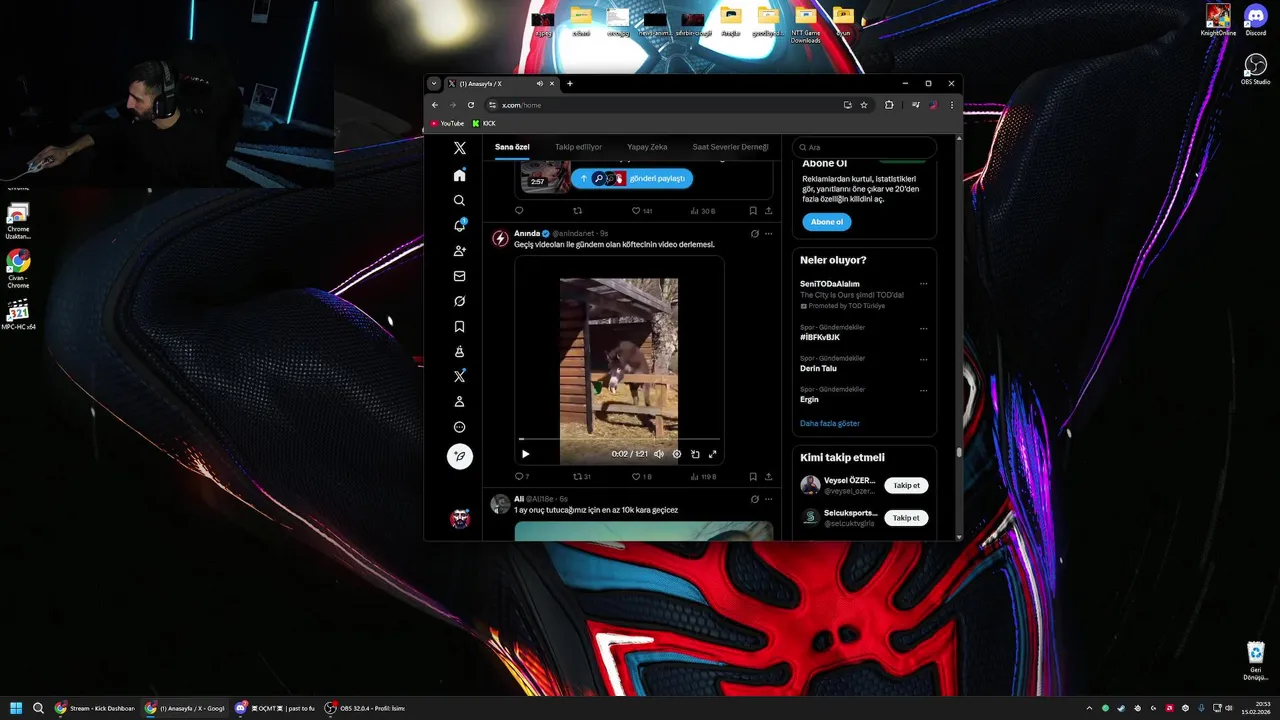
Task: Repost the upper post with 141 likes
Action: [577, 211]
